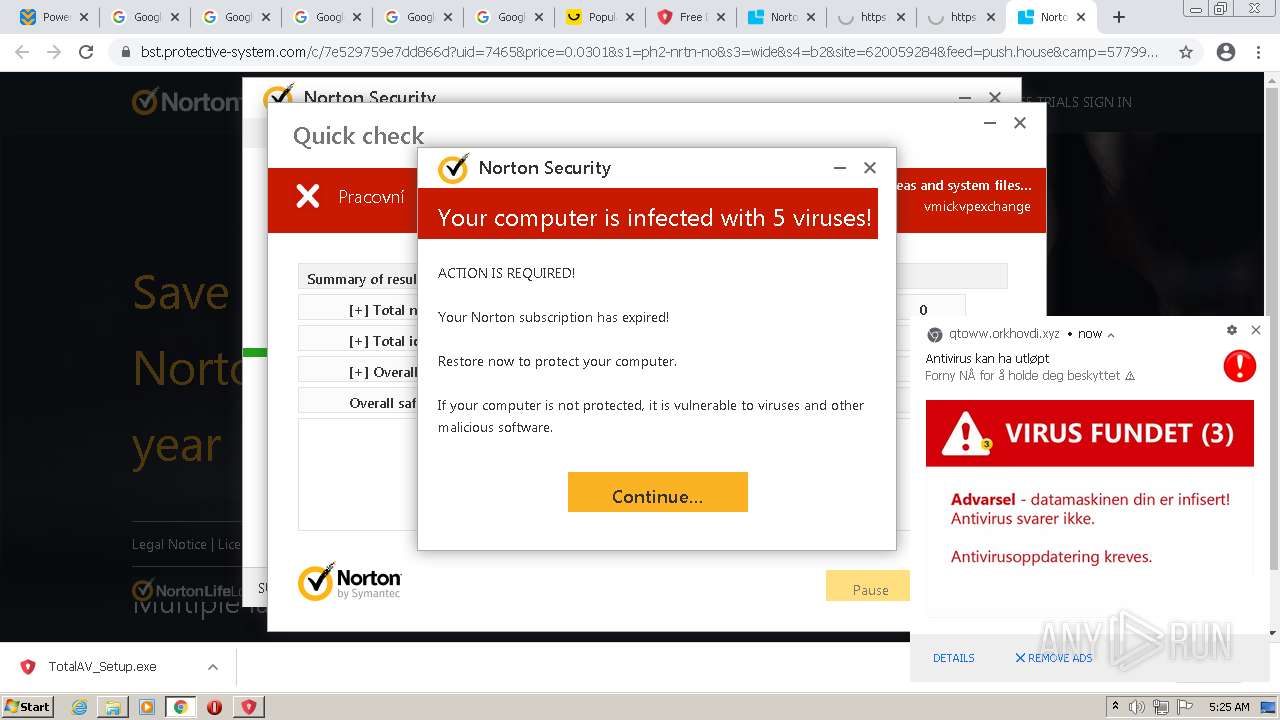Click the VIRUS FUNDET (3) banner
Viewport: 1280px width, 720px height.
coord(1089,433)
